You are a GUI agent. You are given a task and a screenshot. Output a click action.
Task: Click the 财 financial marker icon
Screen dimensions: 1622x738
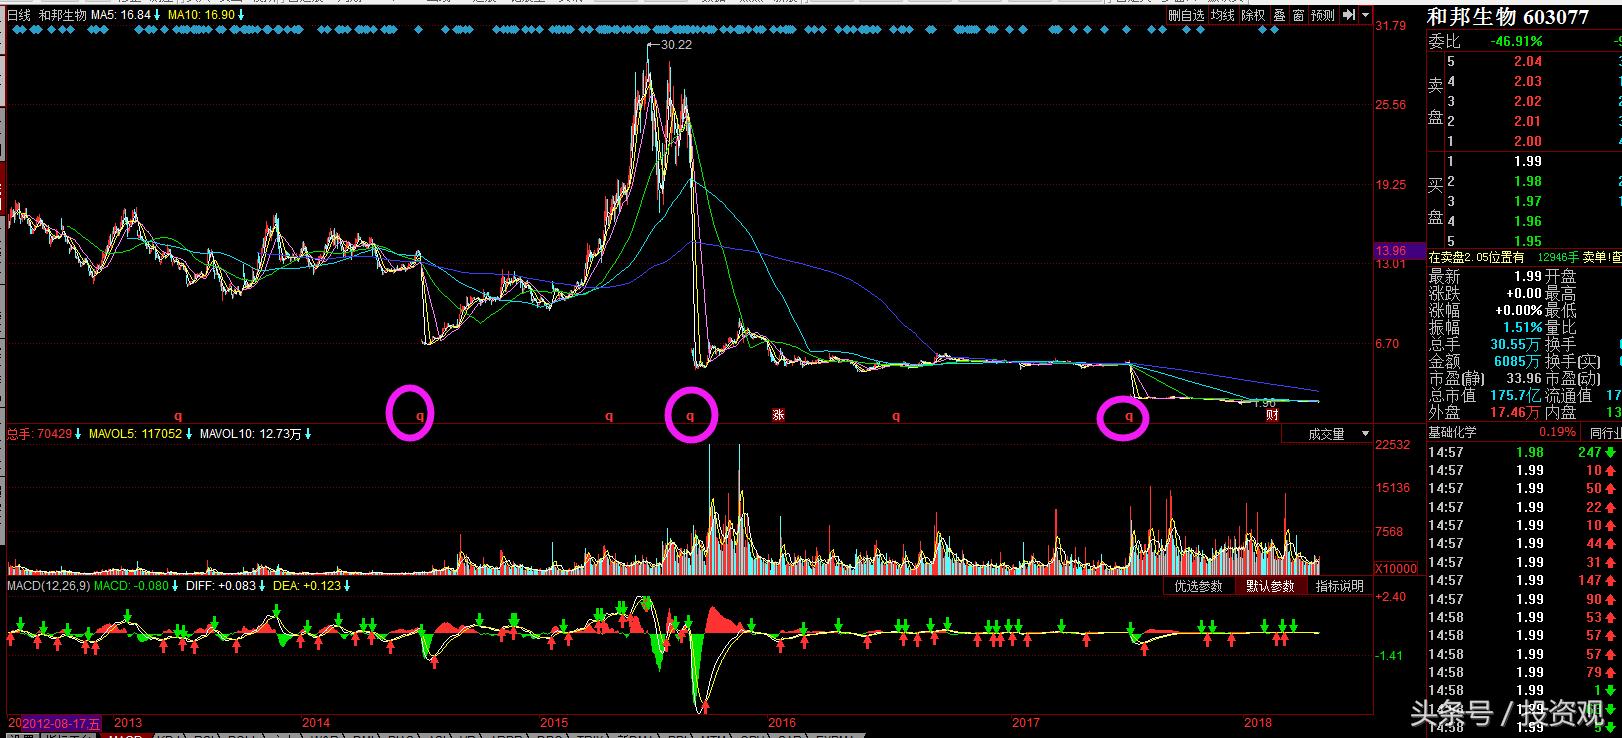point(1272,414)
